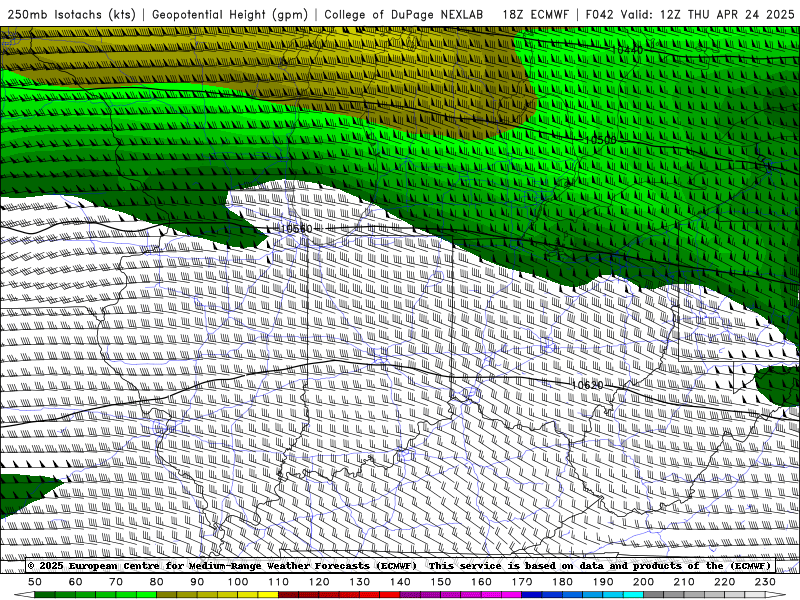
Task: Click the 210 kts color scale label
Action: (684, 582)
